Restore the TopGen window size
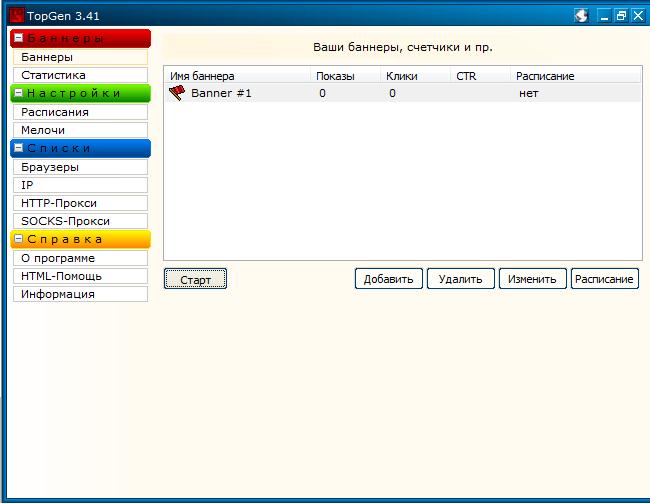The image size is (650, 504). click(x=621, y=16)
